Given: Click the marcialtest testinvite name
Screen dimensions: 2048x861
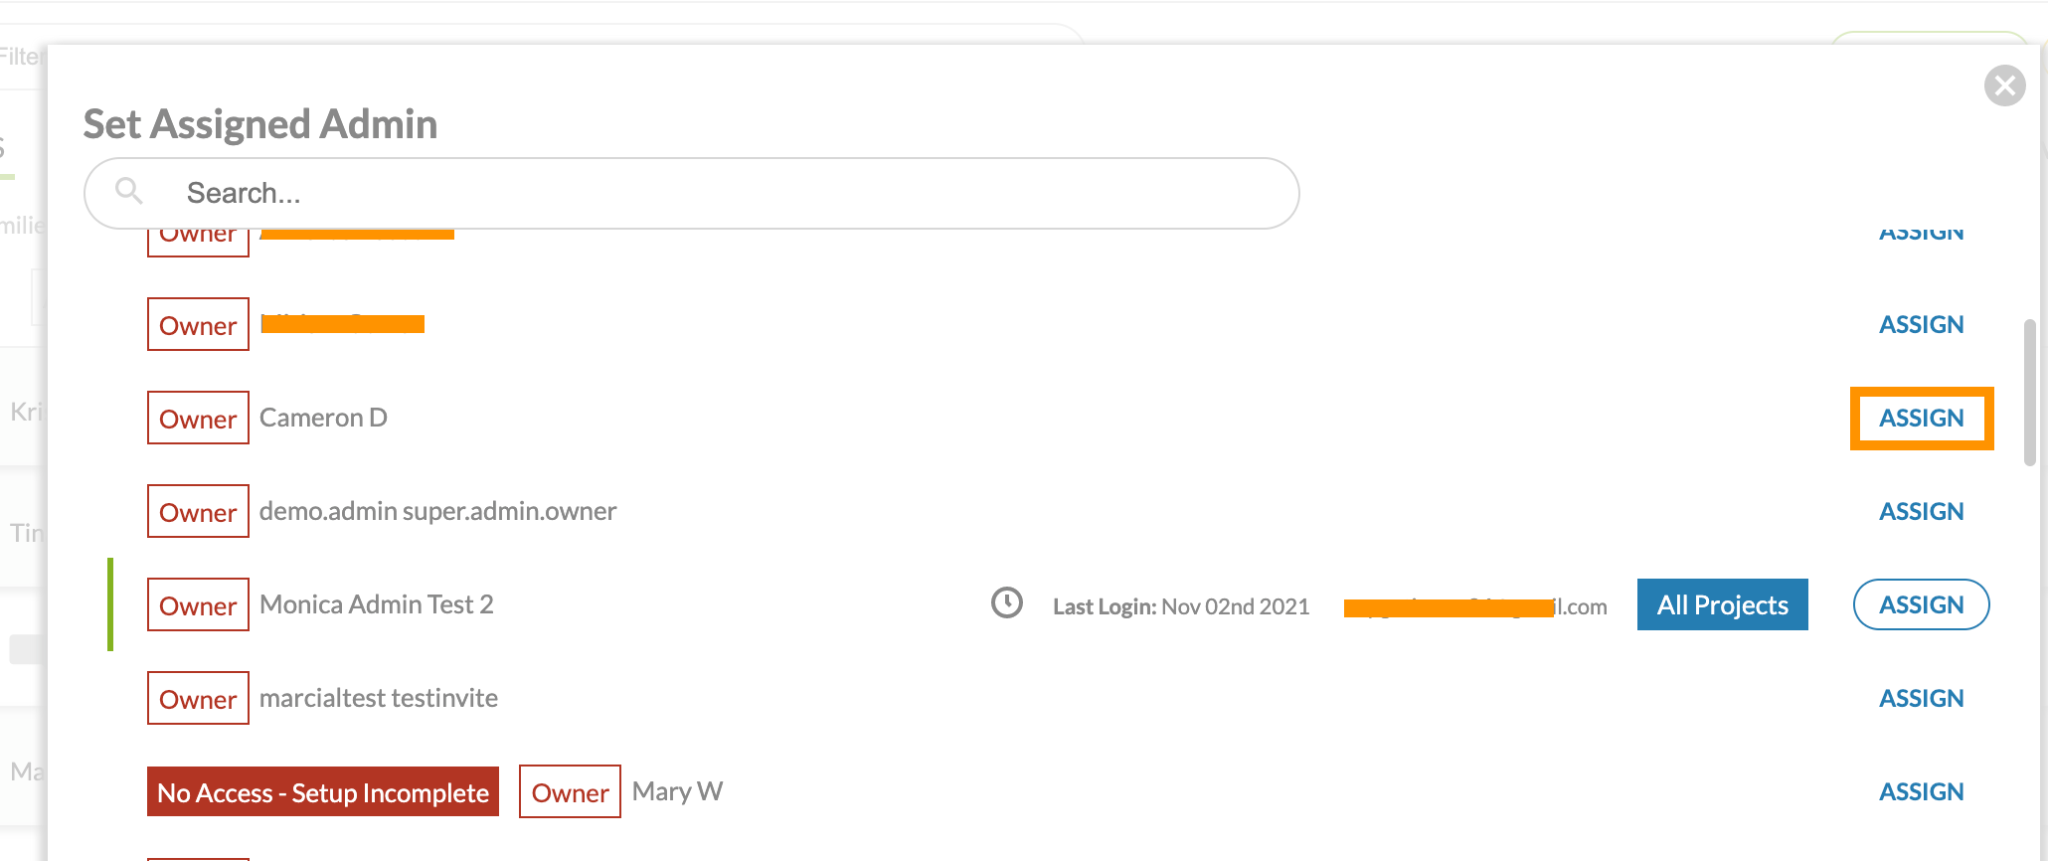Looking at the screenshot, I should point(378,698).
